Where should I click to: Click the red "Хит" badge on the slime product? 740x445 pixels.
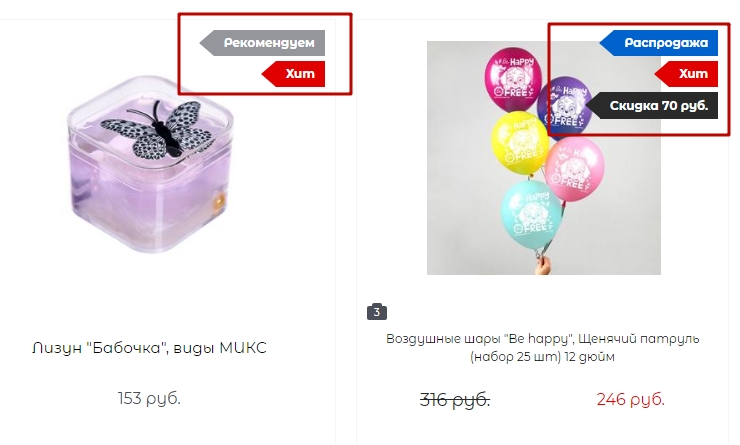pos(294,74)
